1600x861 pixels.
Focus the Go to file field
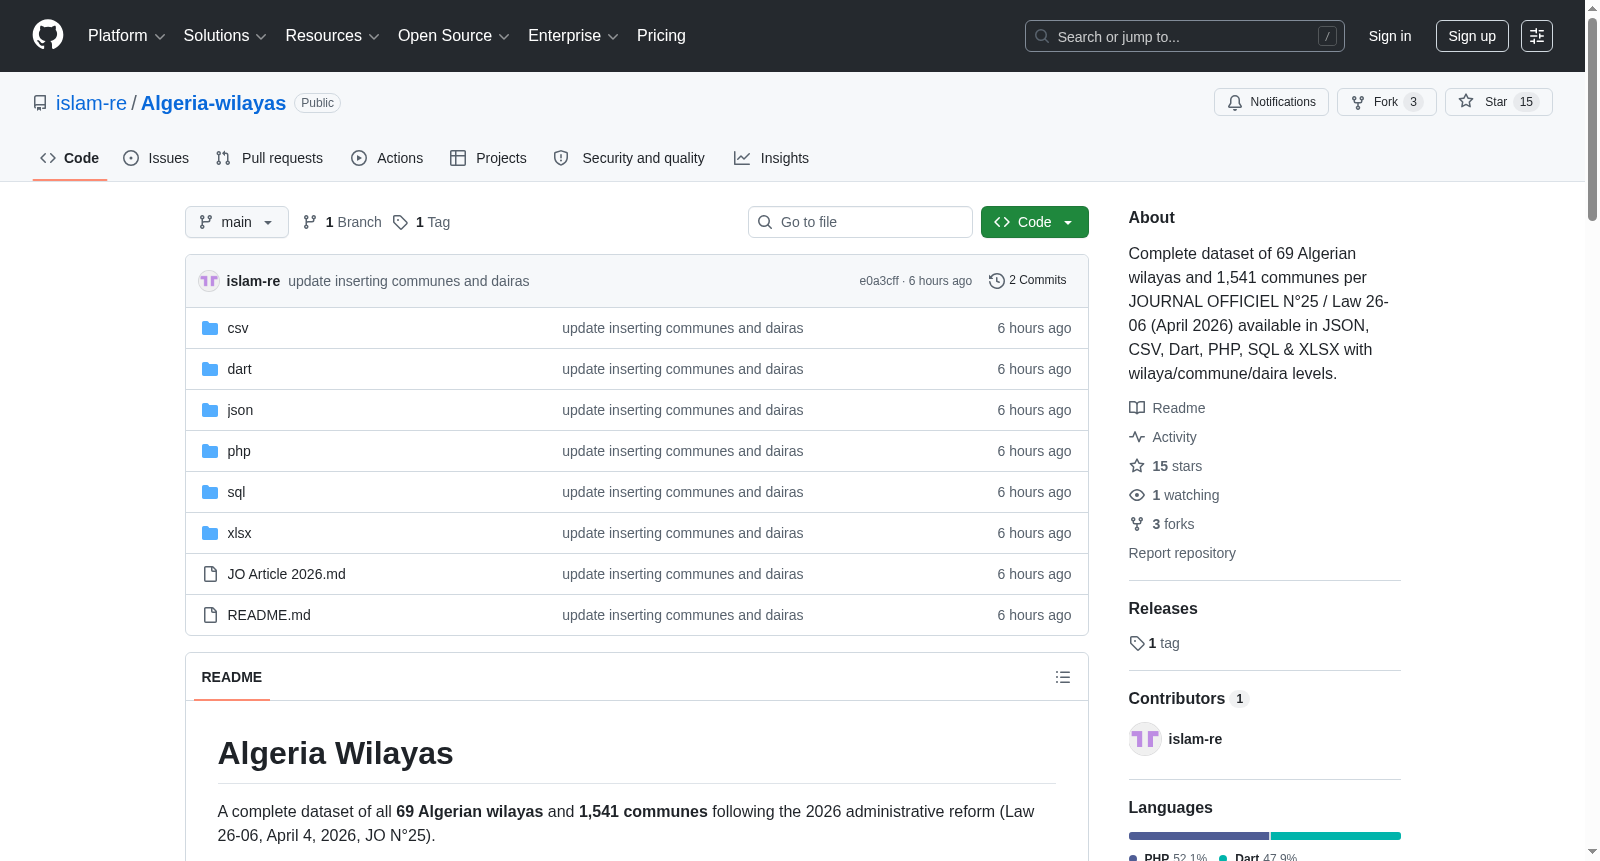tap(860, 222)
